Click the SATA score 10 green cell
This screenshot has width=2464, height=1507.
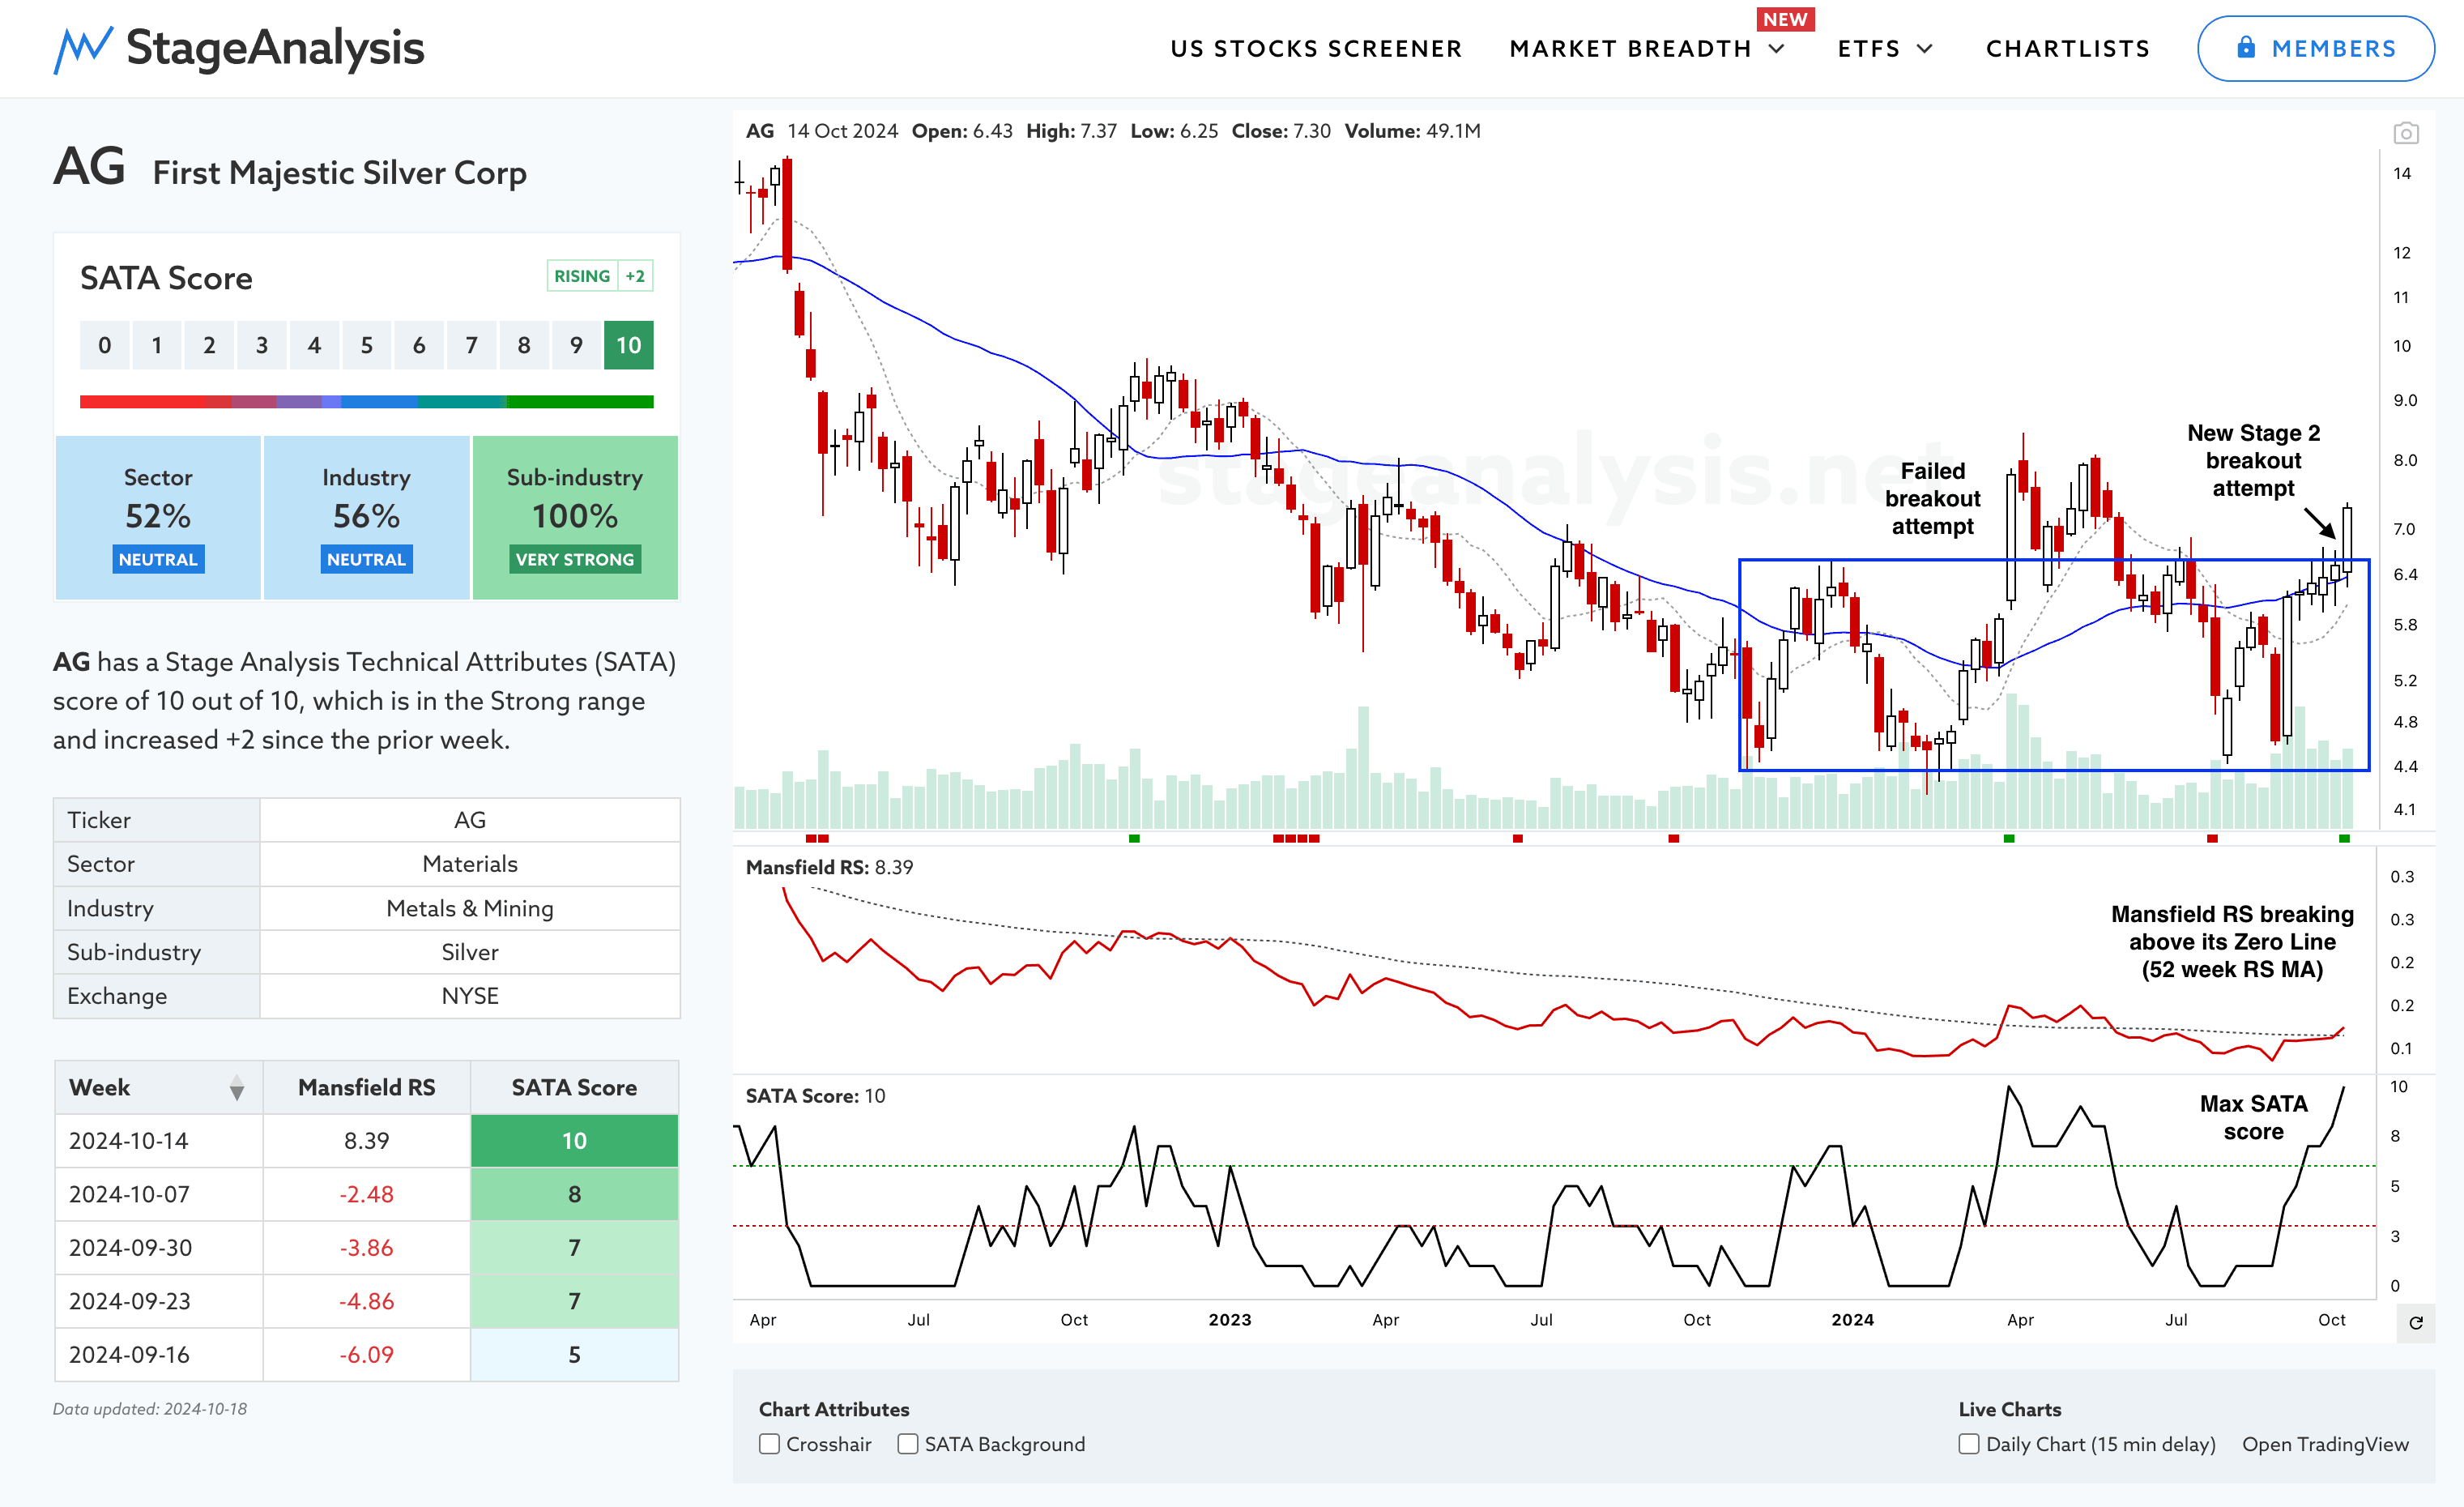click(x=574, y=1141)
